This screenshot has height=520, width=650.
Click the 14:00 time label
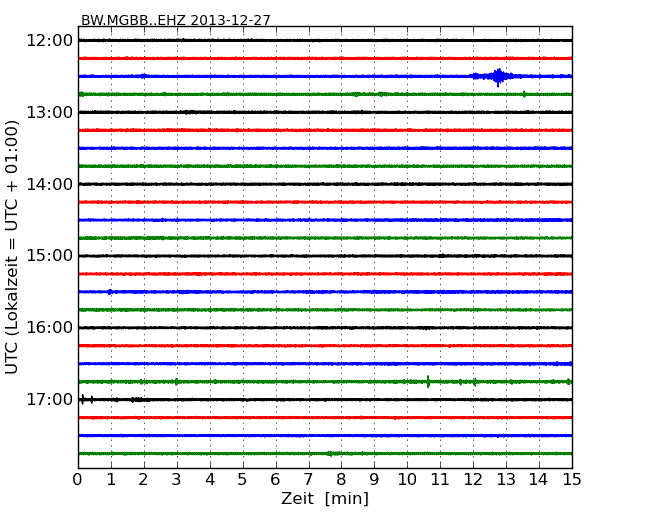pos(49,184)
